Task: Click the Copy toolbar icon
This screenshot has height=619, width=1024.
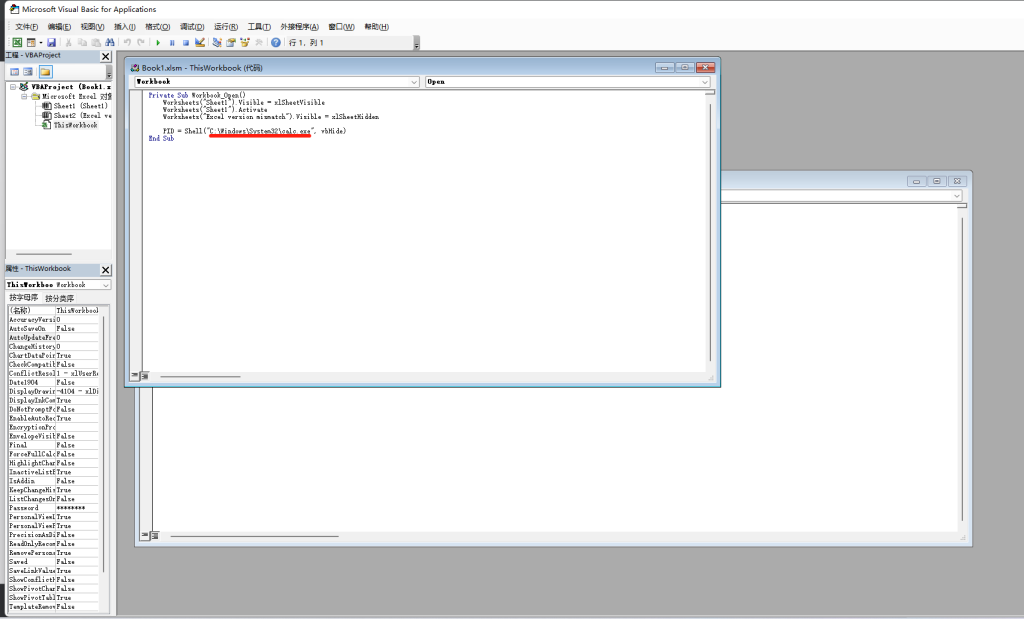Action: point(82,42)
